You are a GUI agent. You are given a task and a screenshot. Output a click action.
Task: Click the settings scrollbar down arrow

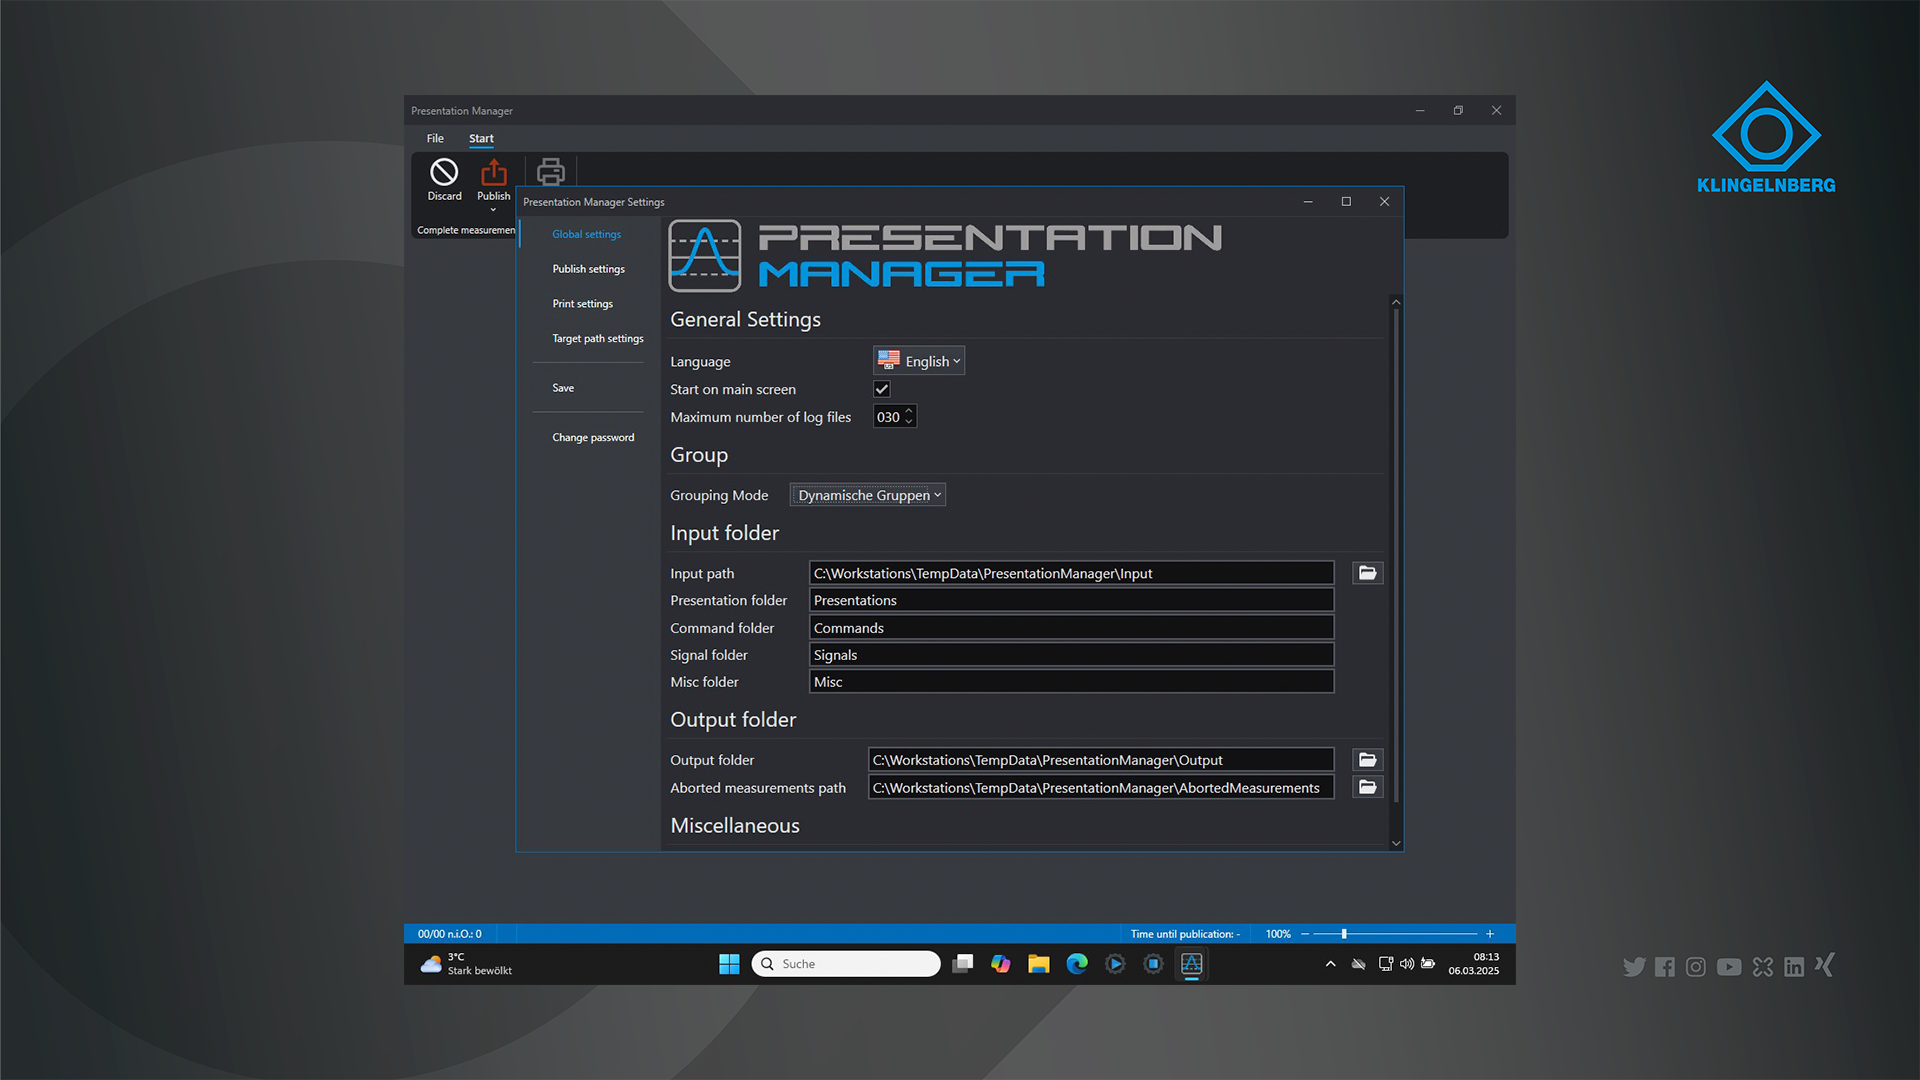1396,843
